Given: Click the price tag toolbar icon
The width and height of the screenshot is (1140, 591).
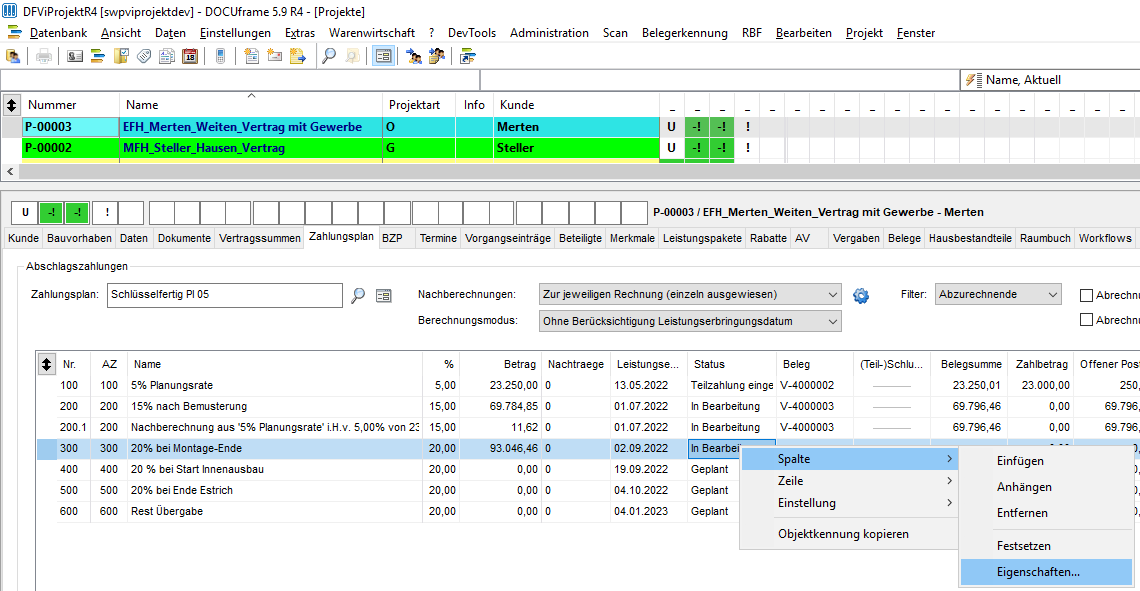Looking at the screenshot, I should 144,56.
